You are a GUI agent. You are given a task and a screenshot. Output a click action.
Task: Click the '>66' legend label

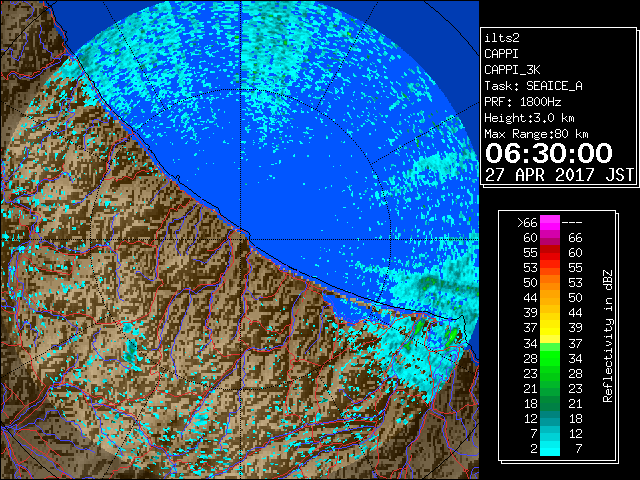[527, 223]
